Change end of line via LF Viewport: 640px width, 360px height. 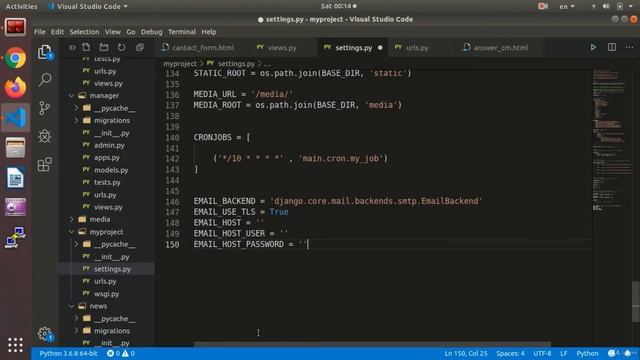tap(564, 353)
